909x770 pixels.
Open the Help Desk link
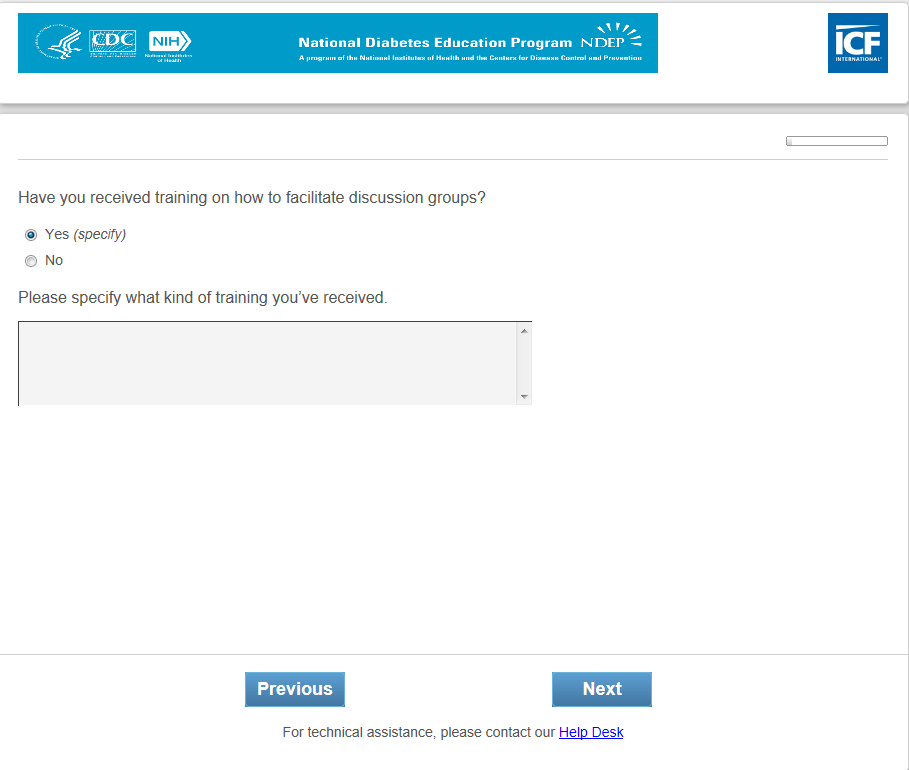tap(591, 732)
